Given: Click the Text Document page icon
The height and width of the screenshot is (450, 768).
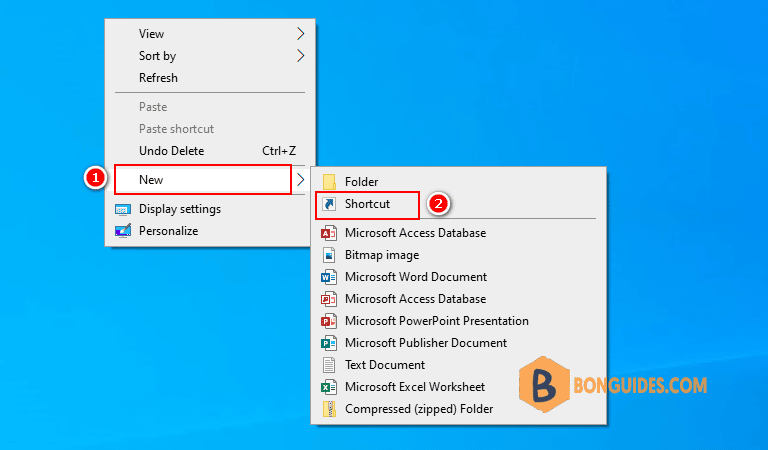Looking at the screenshot, I should (329, 365).
